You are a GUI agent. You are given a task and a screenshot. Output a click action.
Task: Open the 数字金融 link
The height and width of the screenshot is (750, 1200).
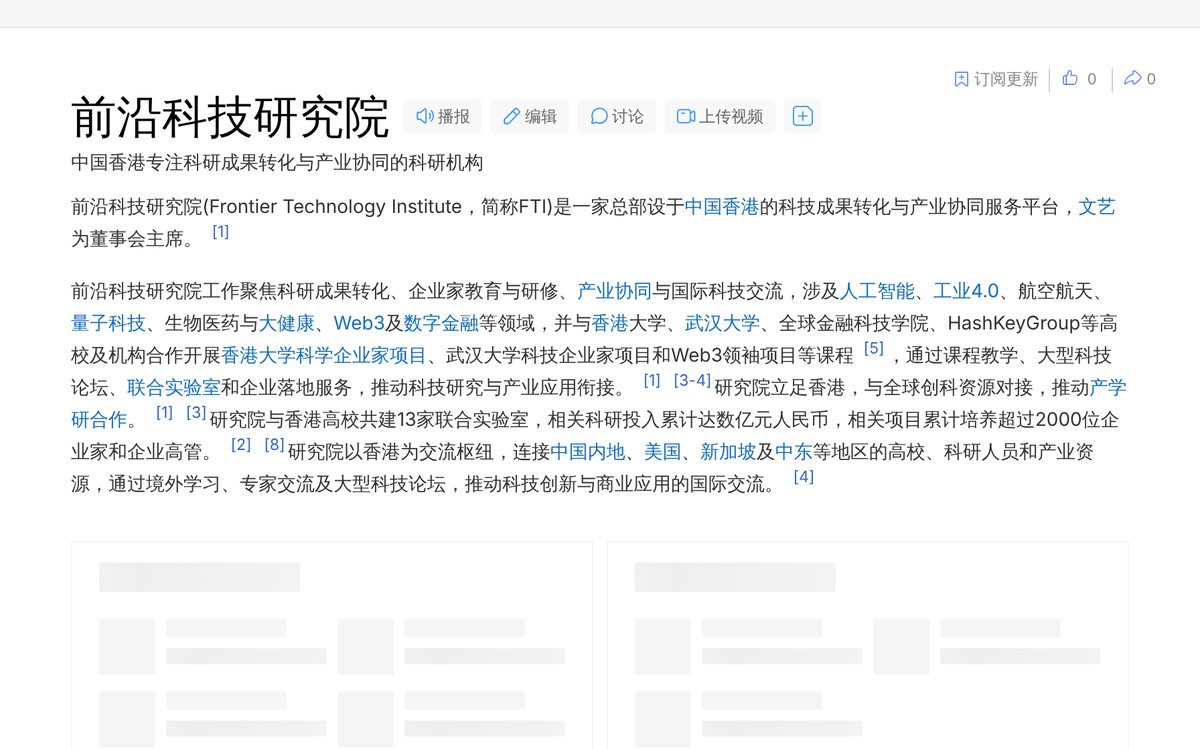441,323
